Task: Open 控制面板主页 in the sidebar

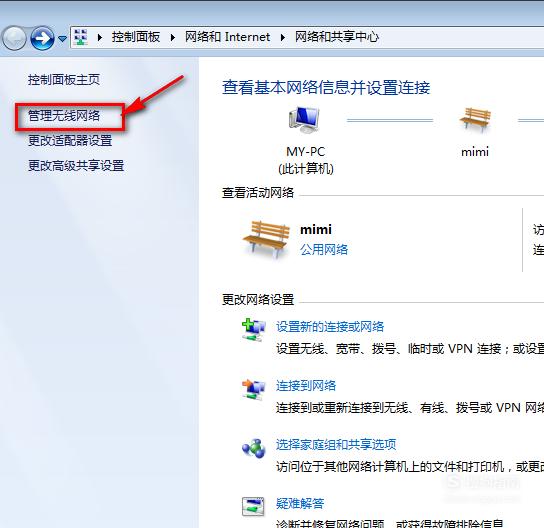Action: point(64,80)
